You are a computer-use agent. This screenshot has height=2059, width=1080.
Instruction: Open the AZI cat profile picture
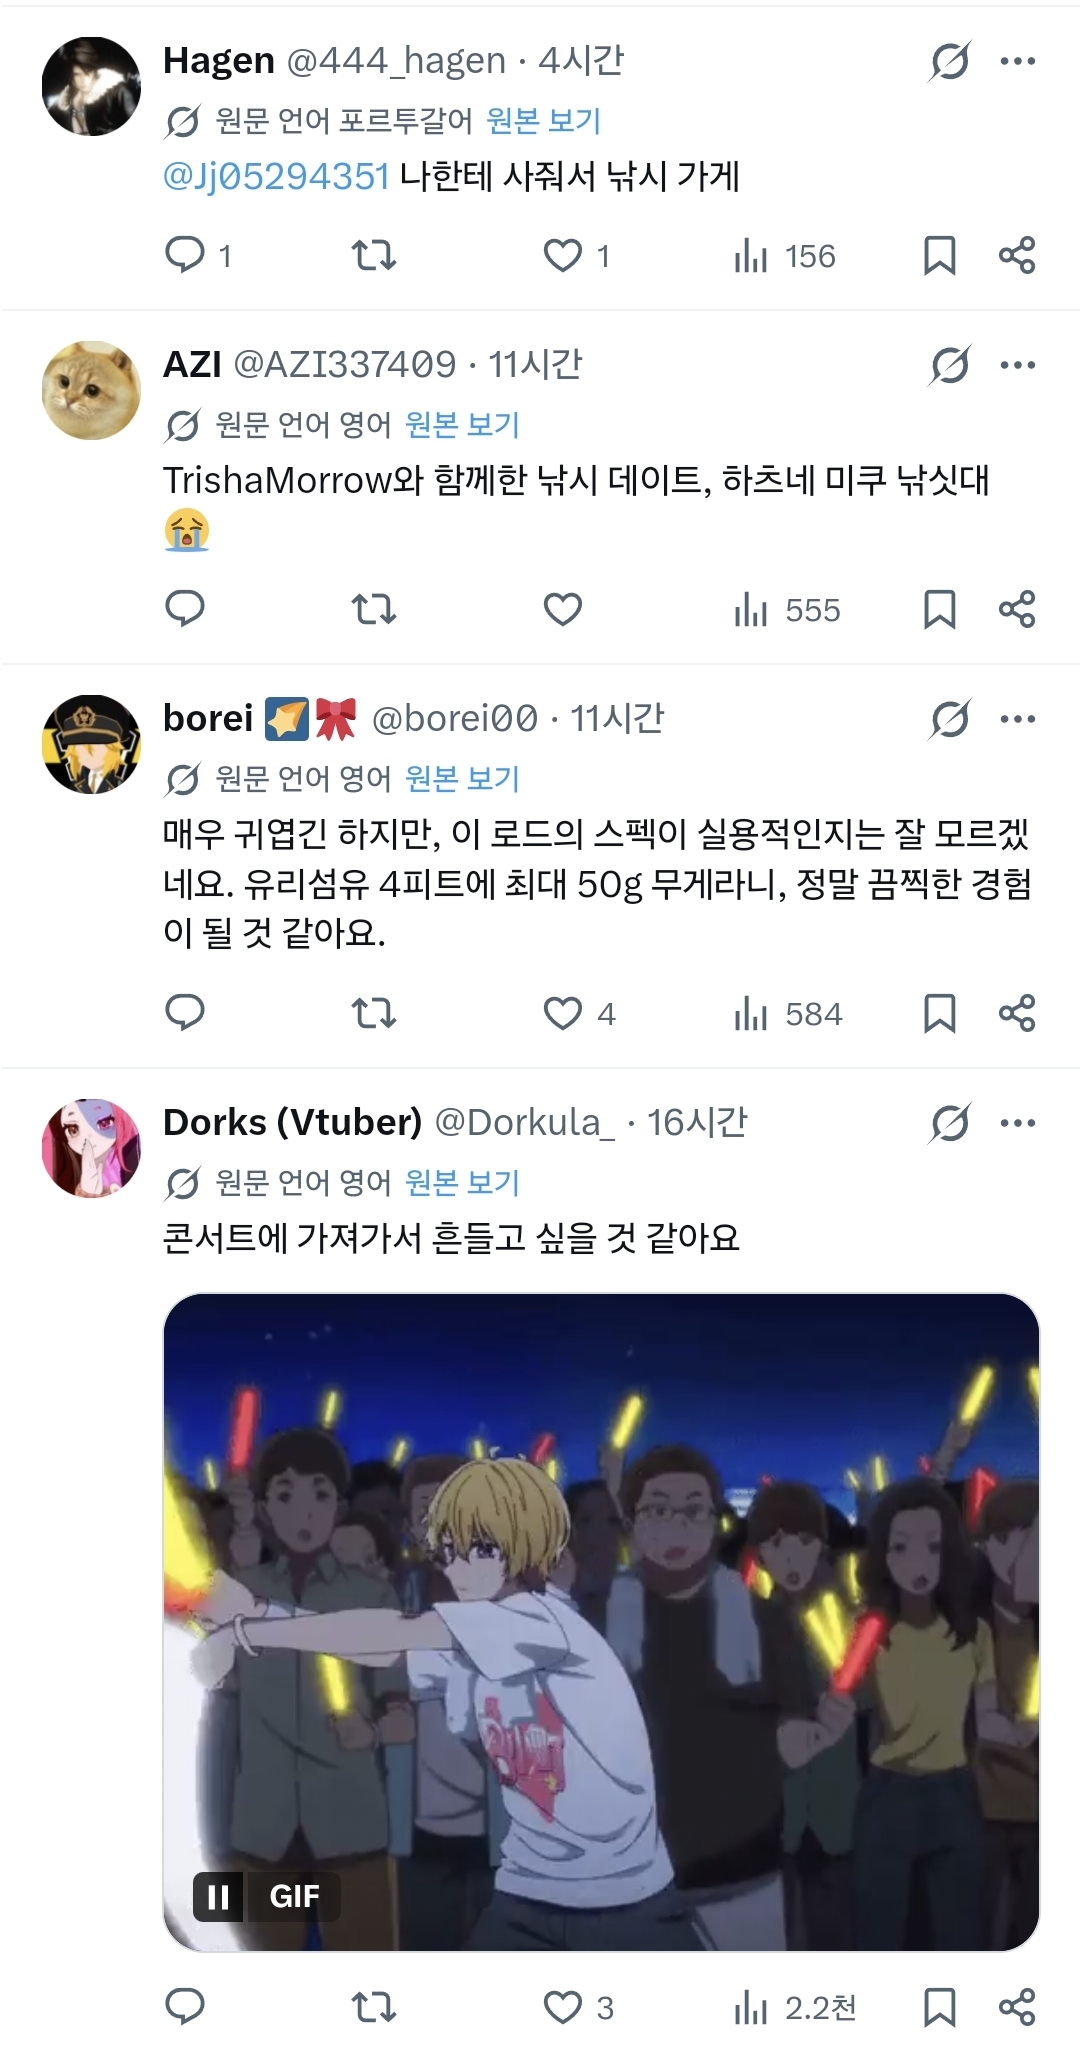pos(91,390)
